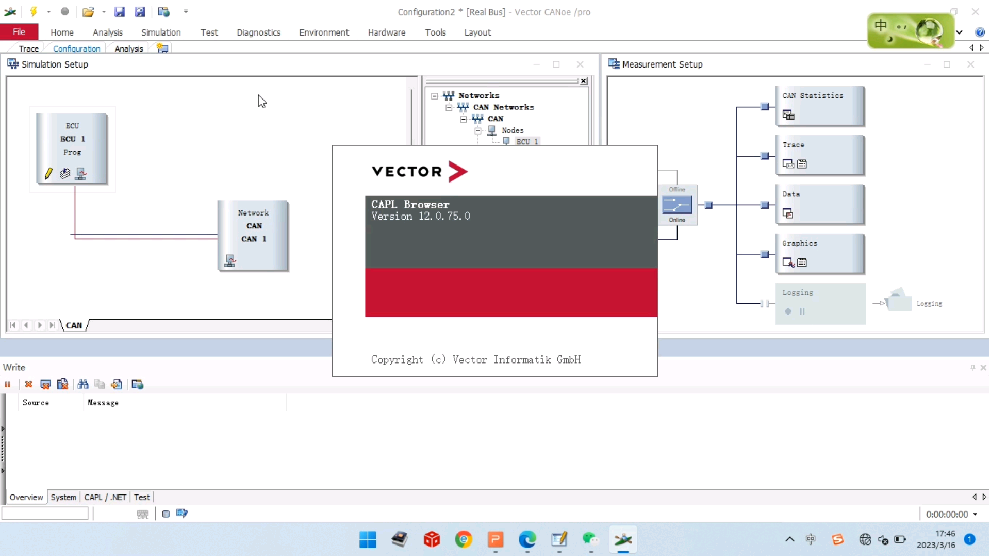
Task: Open the Data block icon
Action: tap(788, 214)
